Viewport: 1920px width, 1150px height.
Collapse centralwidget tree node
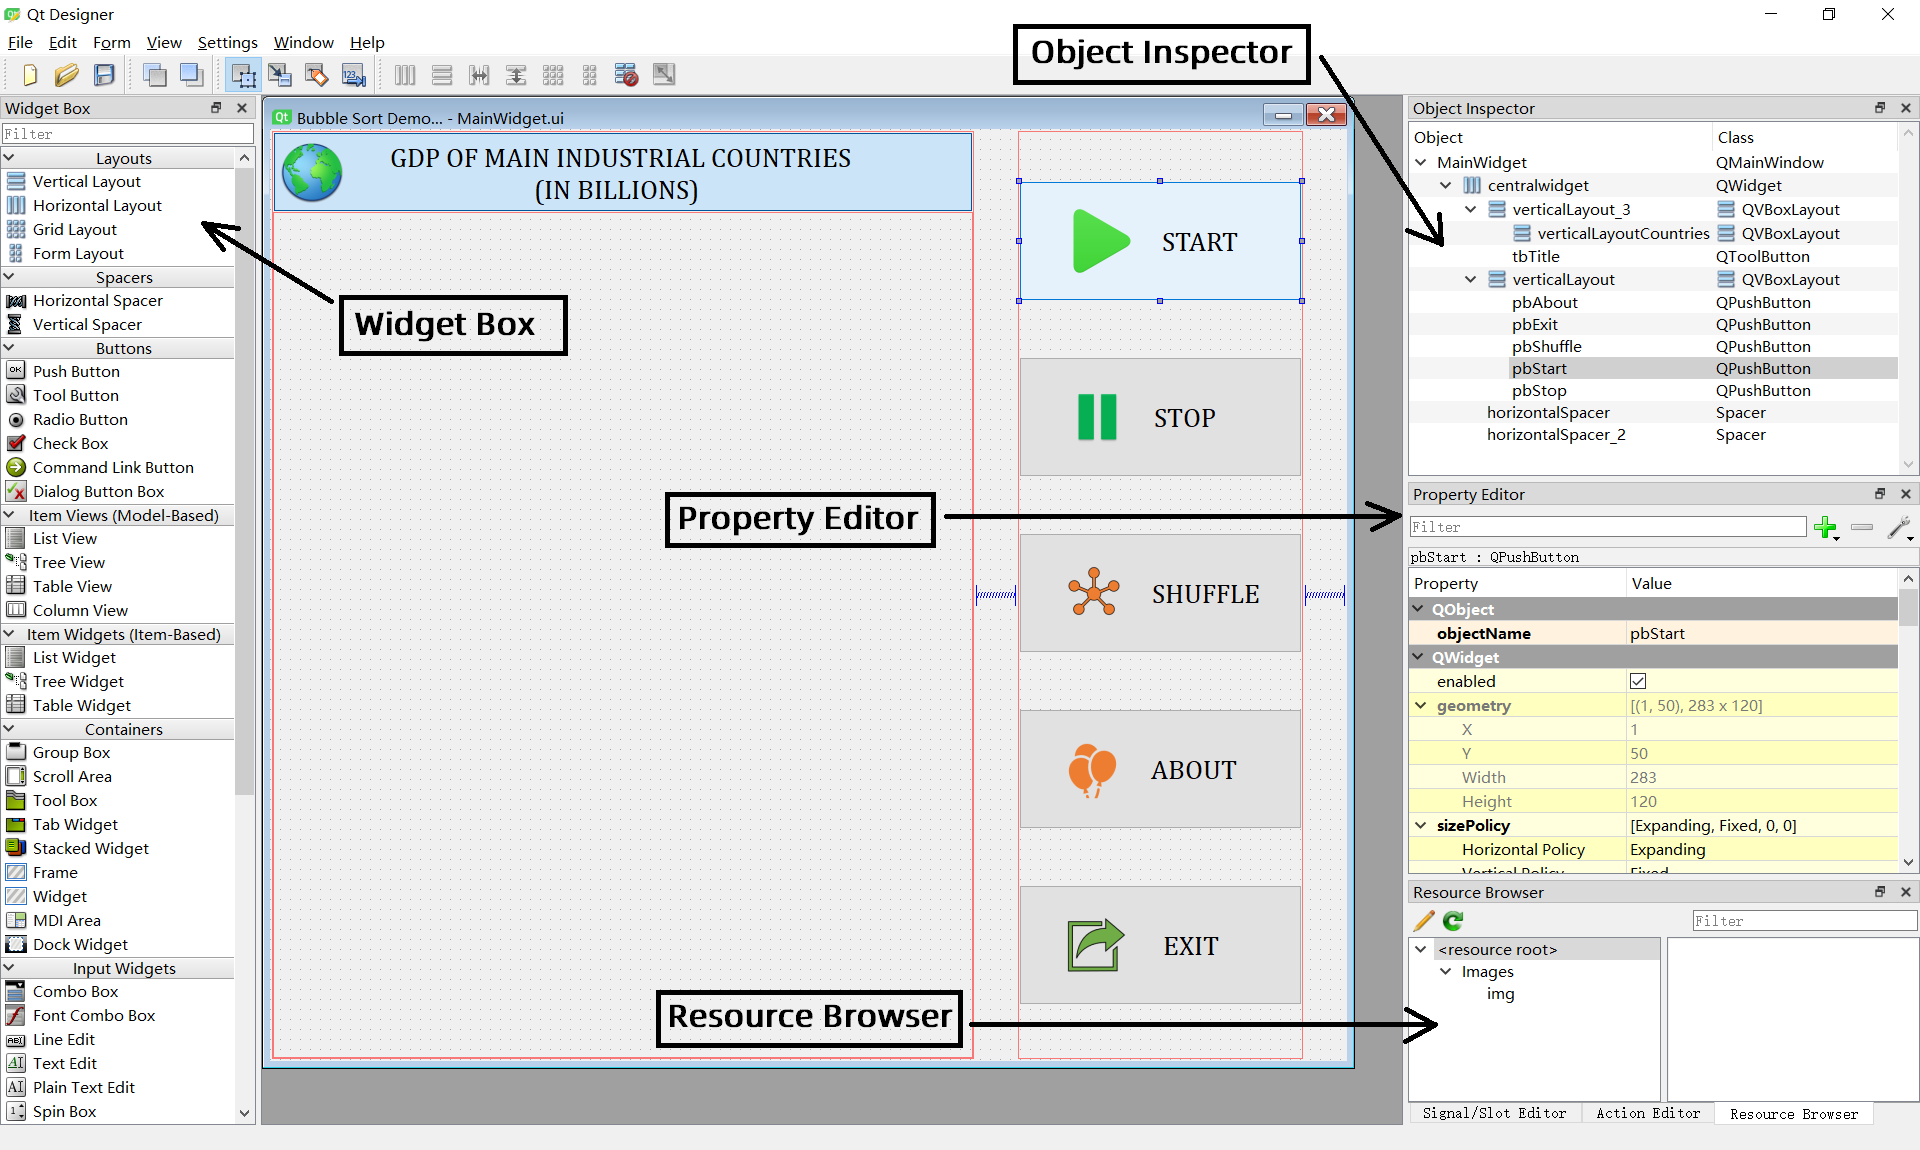1446,185
